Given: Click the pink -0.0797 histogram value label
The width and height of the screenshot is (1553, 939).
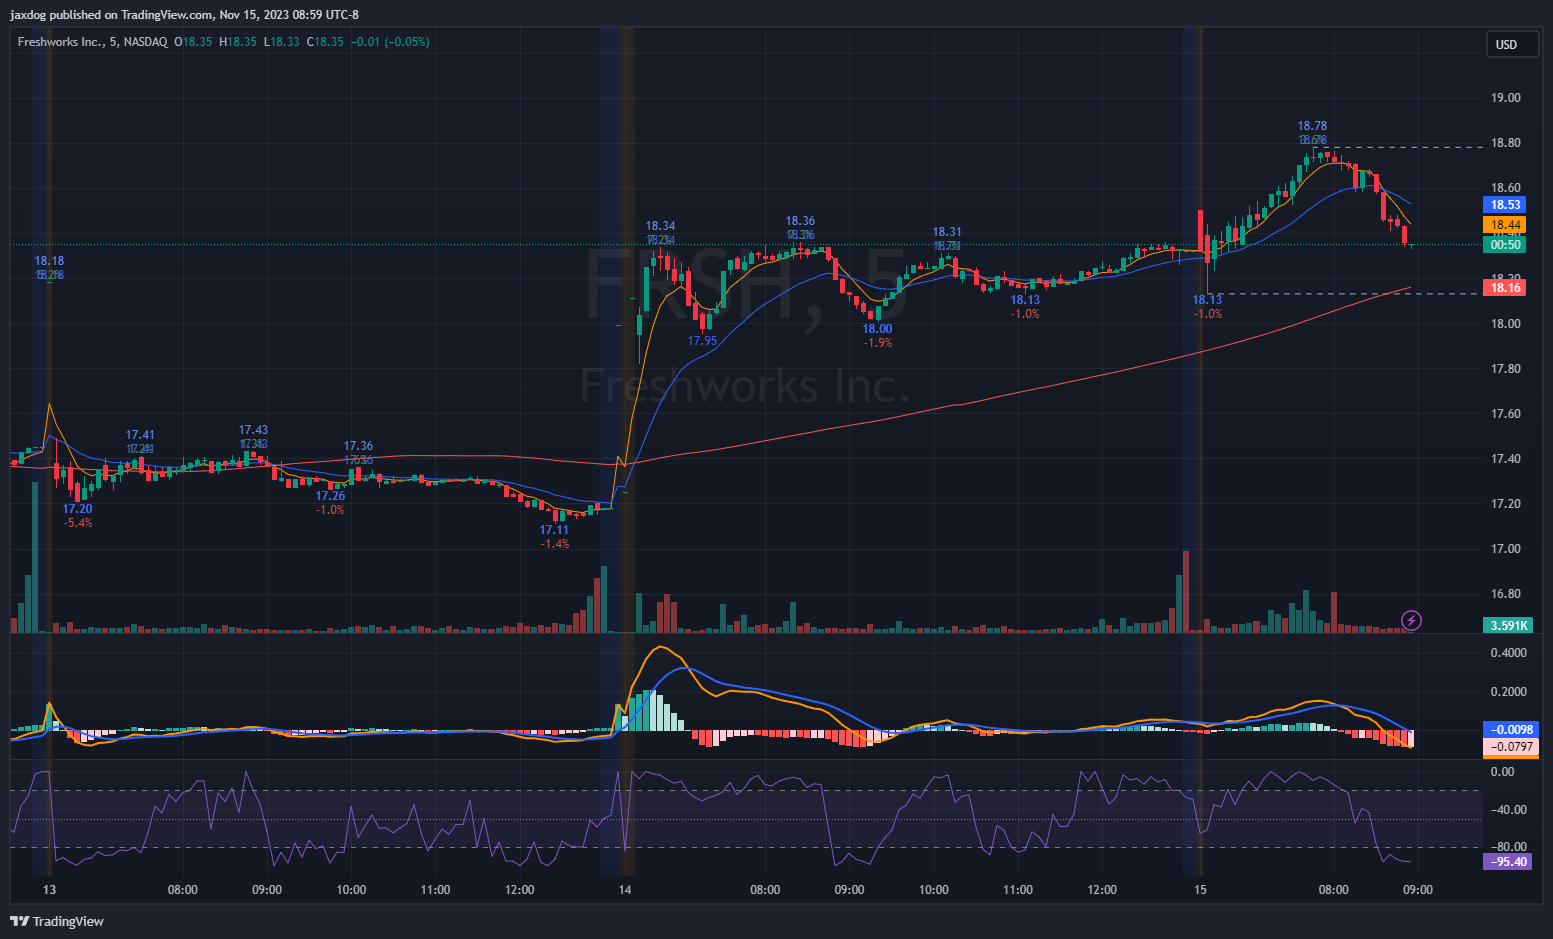Looking at the screenshot, I should click(1512, 747).
